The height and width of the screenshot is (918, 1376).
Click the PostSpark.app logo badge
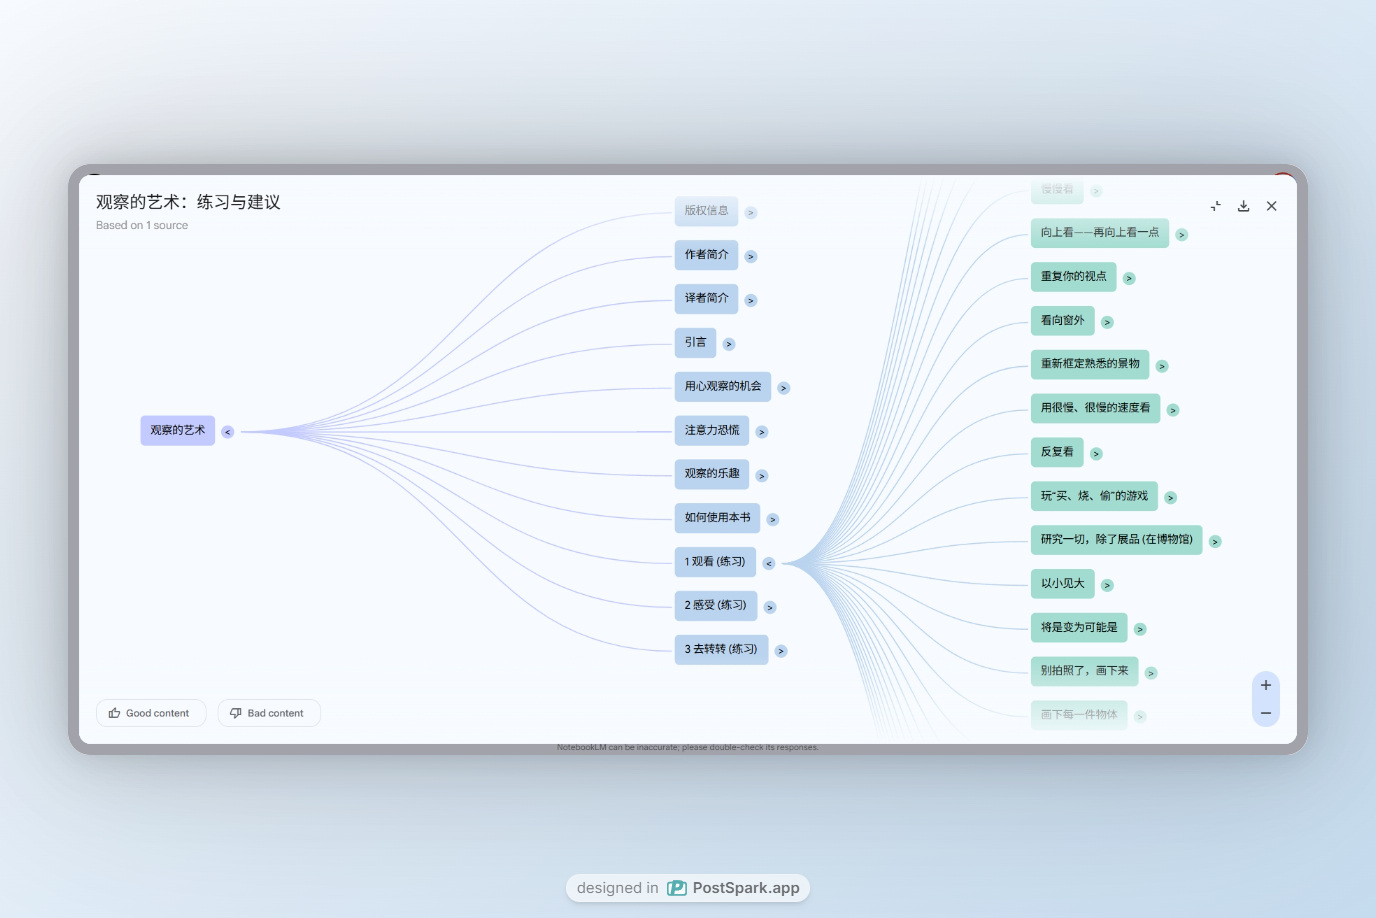688,888
